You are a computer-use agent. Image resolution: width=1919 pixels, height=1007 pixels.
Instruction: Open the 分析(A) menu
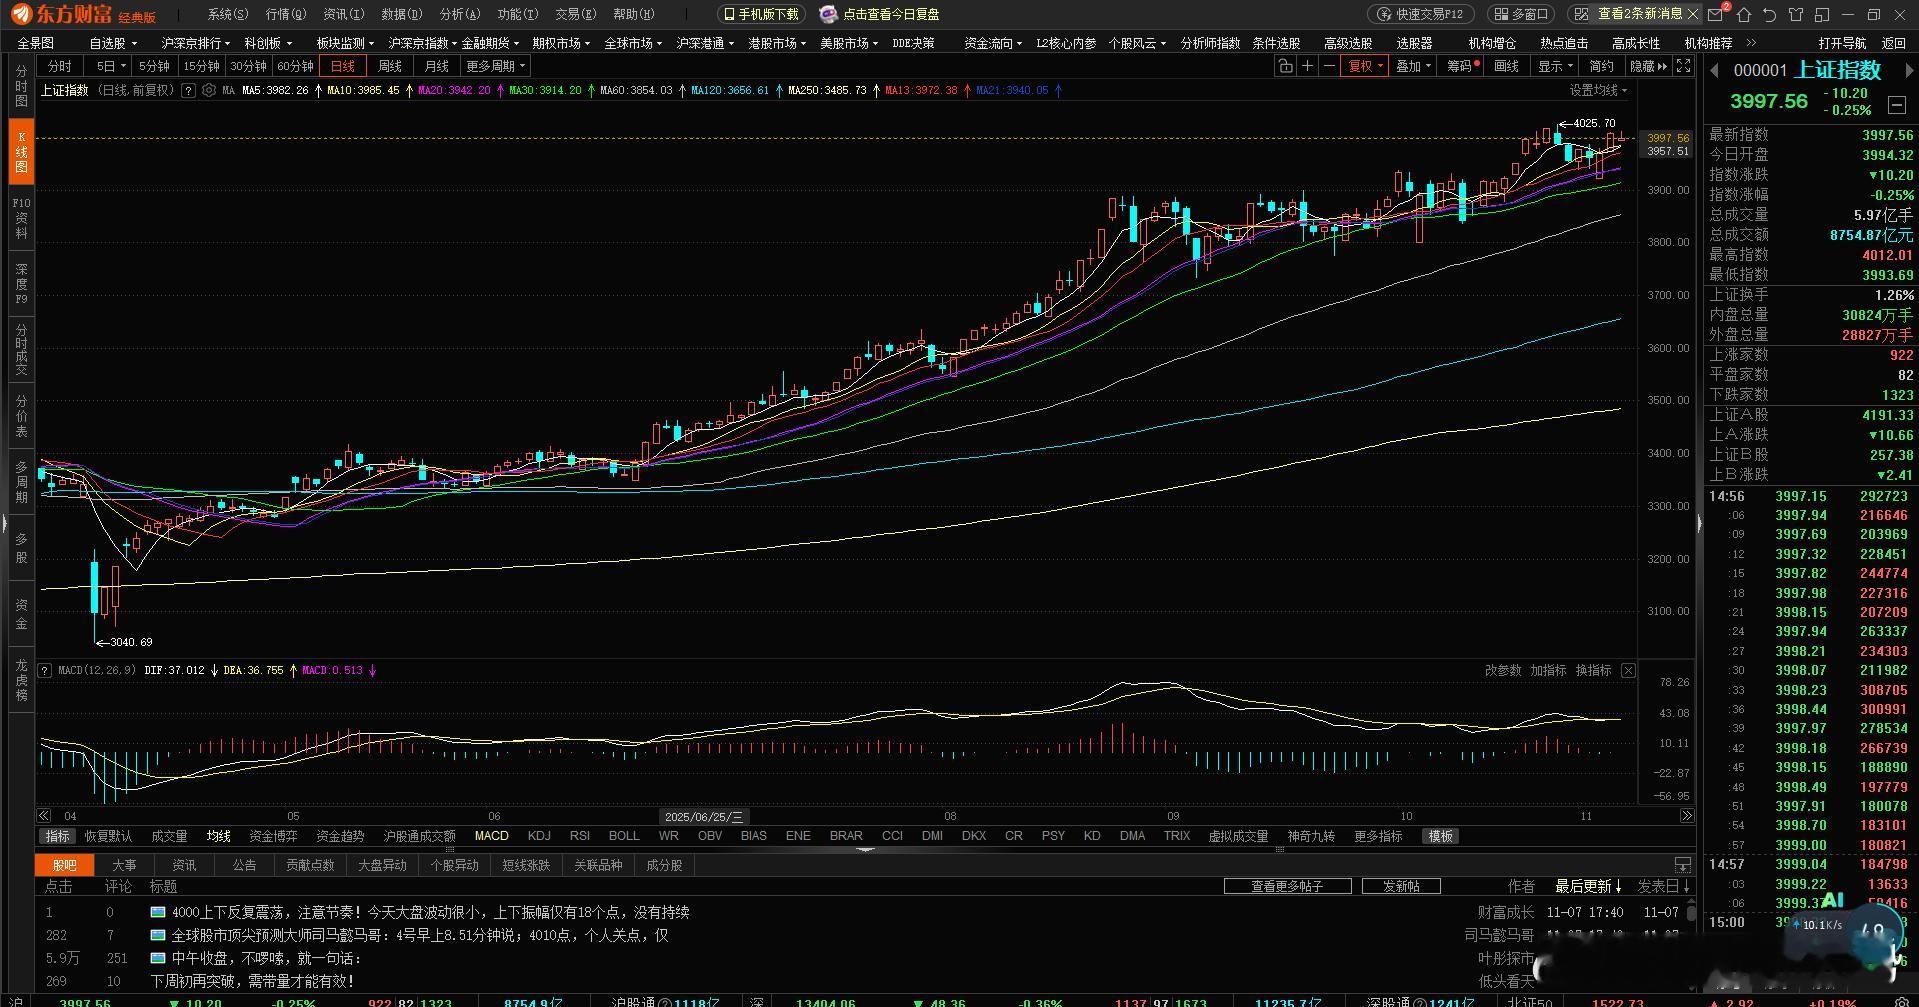click(x=460, y=14)
